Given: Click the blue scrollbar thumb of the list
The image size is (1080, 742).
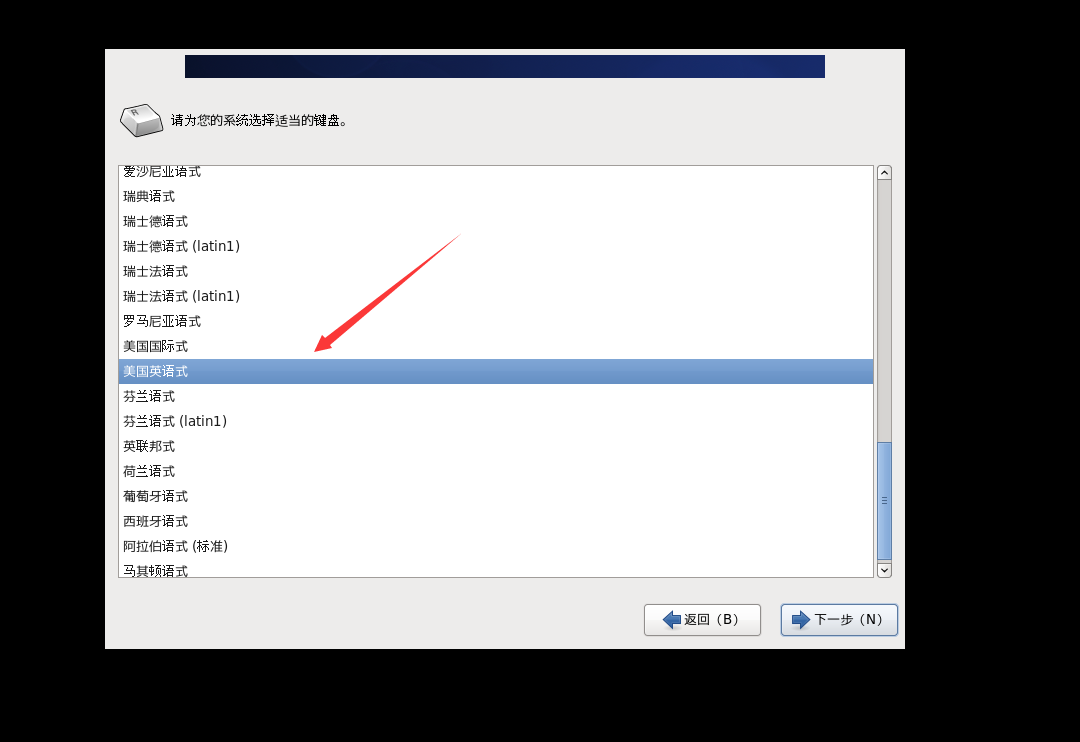Looking at the screenshot, I should tap(884, 501).
